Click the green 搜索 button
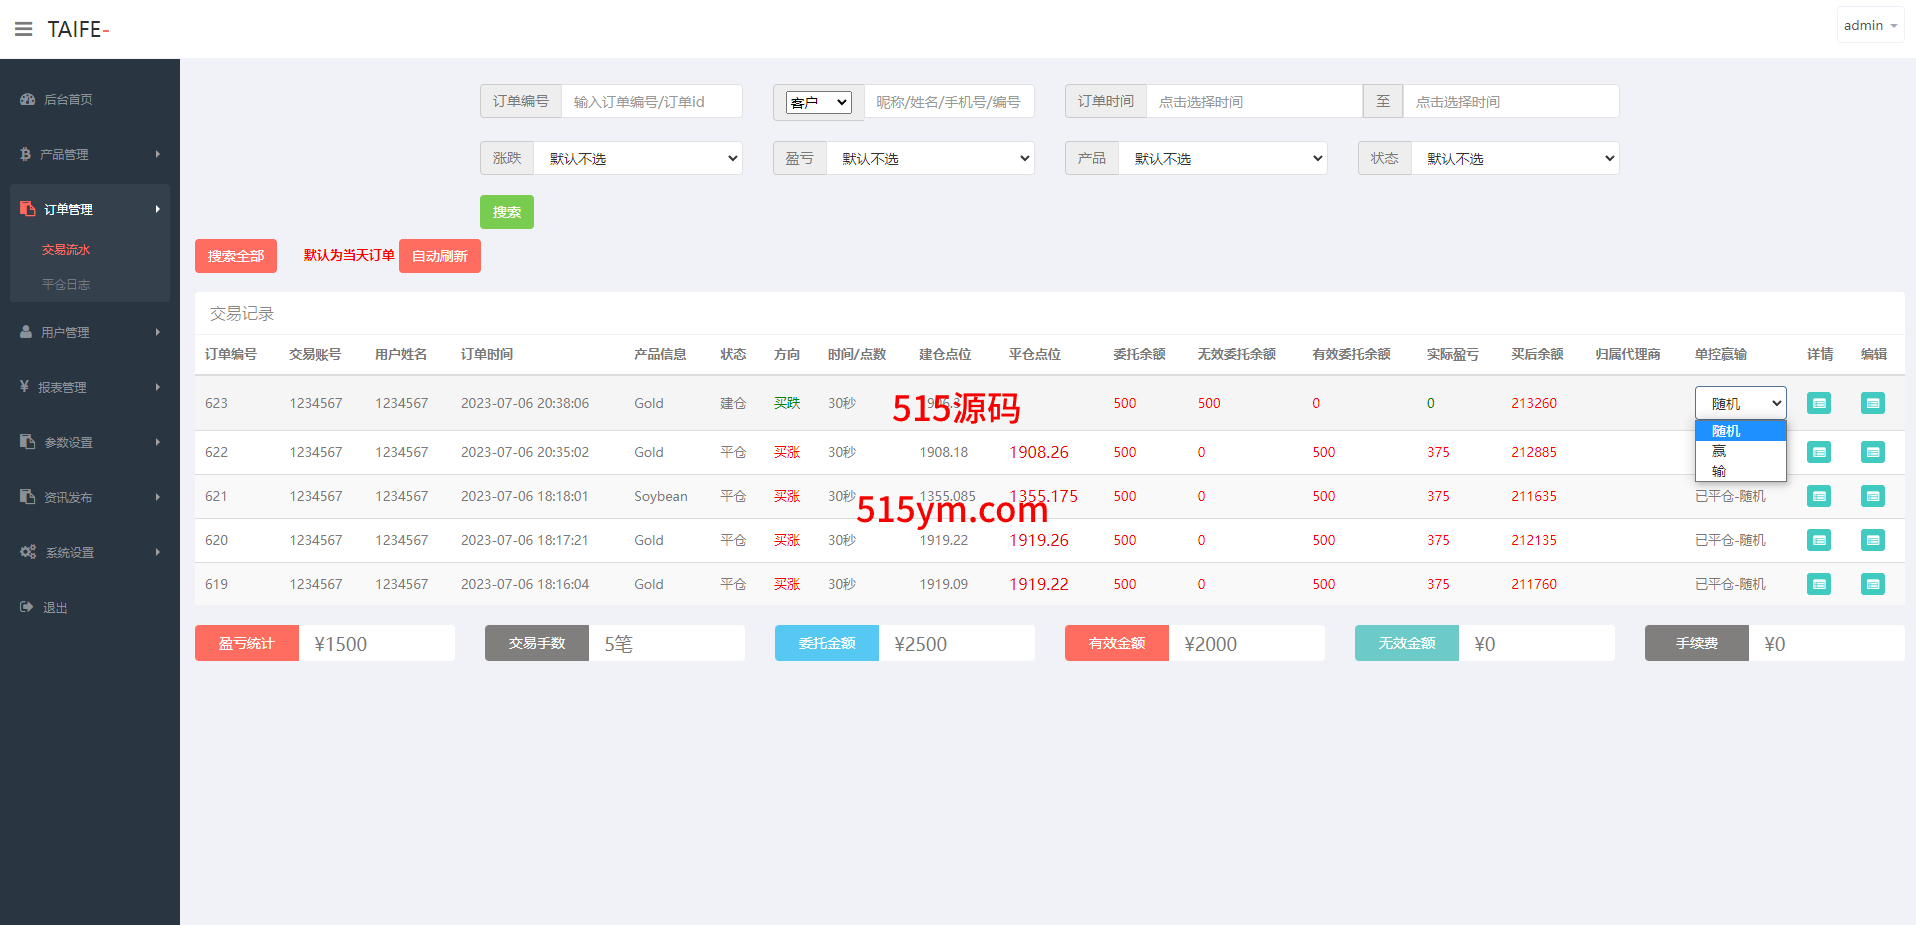 [x=506, y=212]
